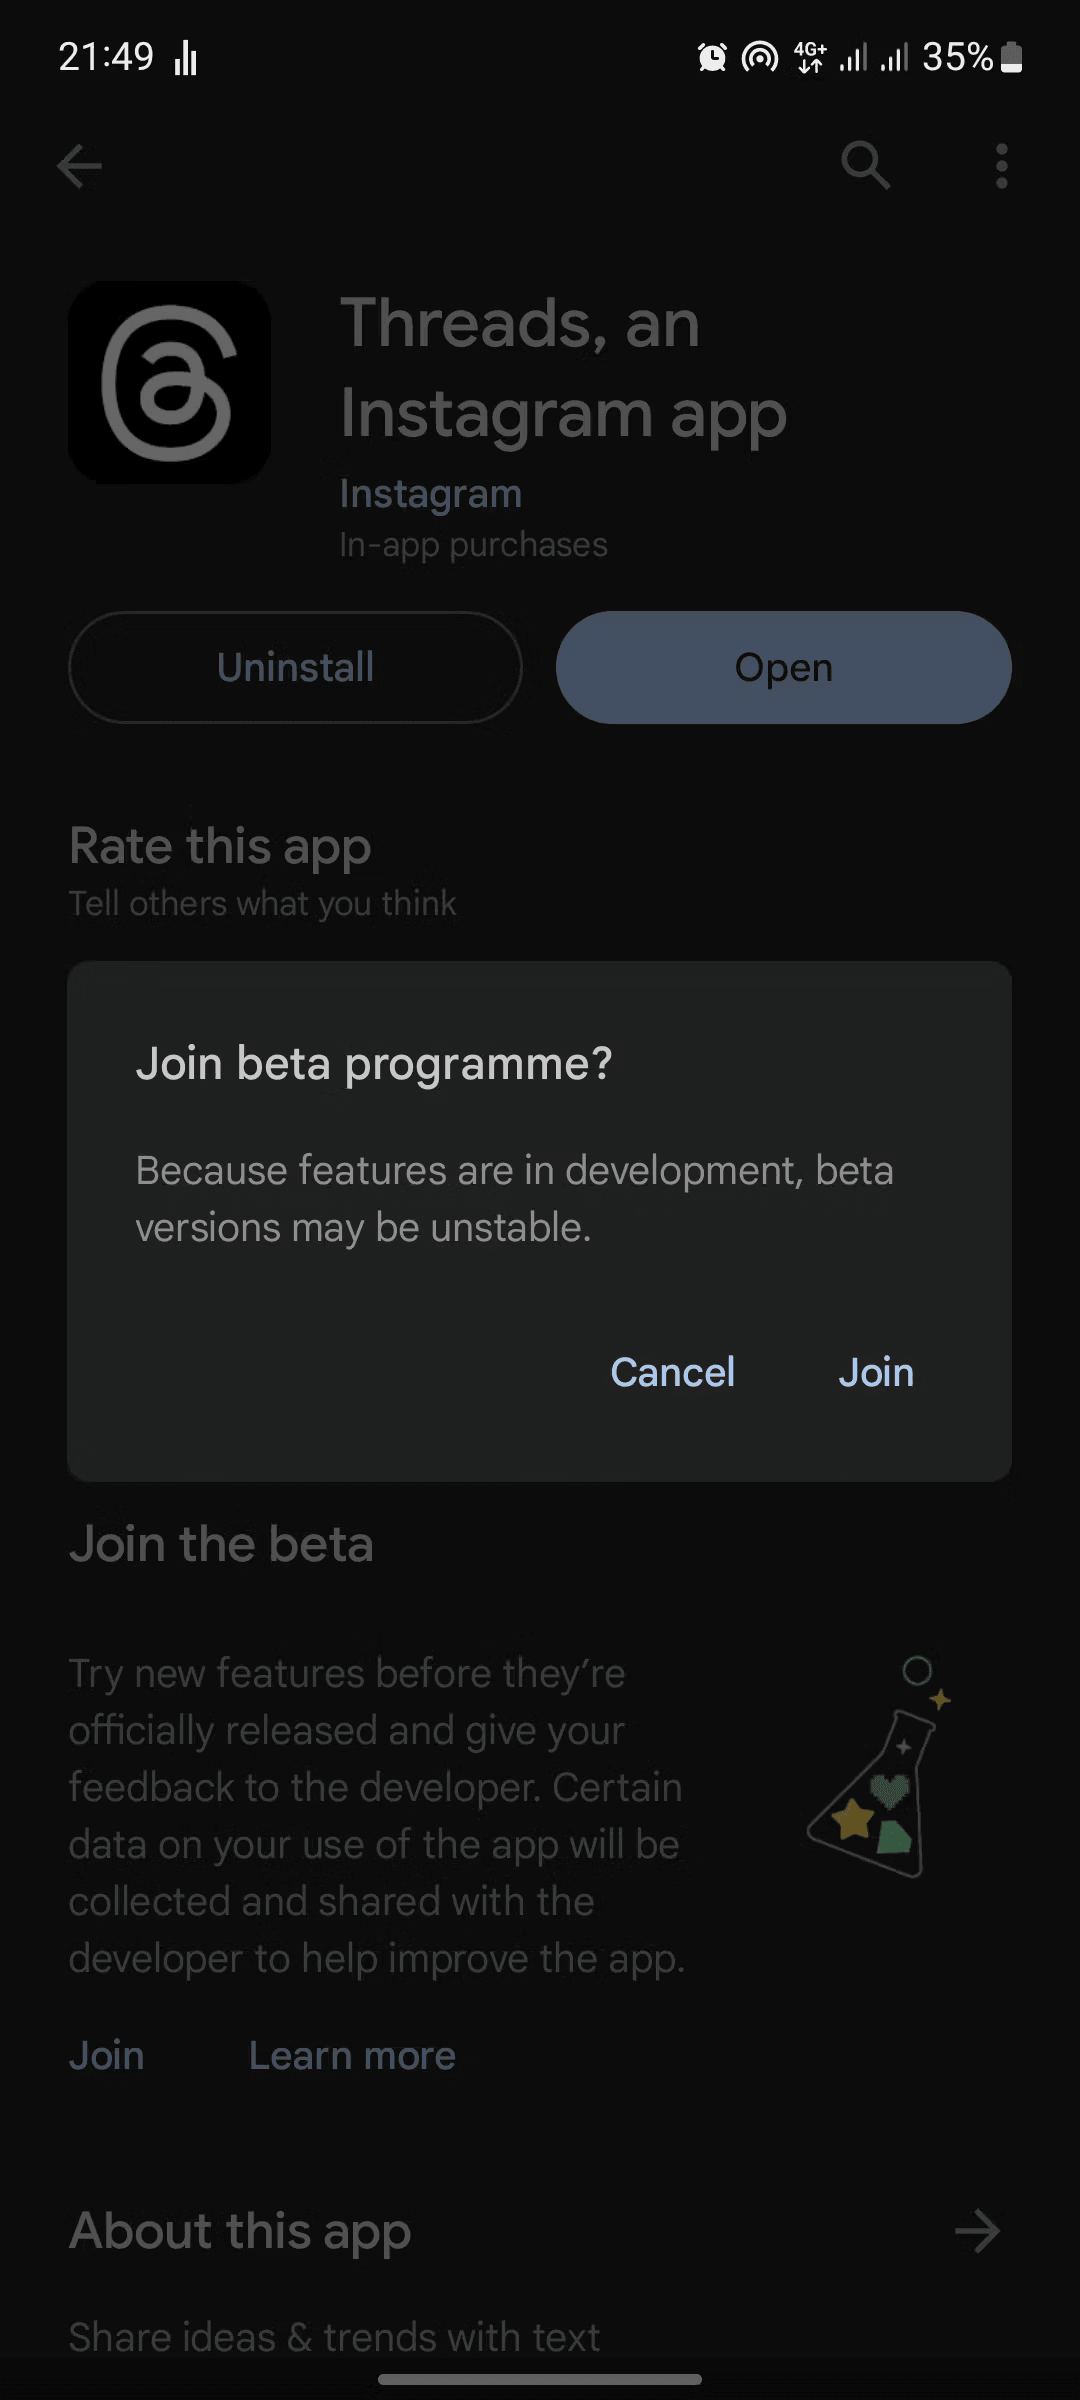Open the three-dot overflow menu
1080x2400 pixels.
pyautogui.click(x=1001, y=166)
